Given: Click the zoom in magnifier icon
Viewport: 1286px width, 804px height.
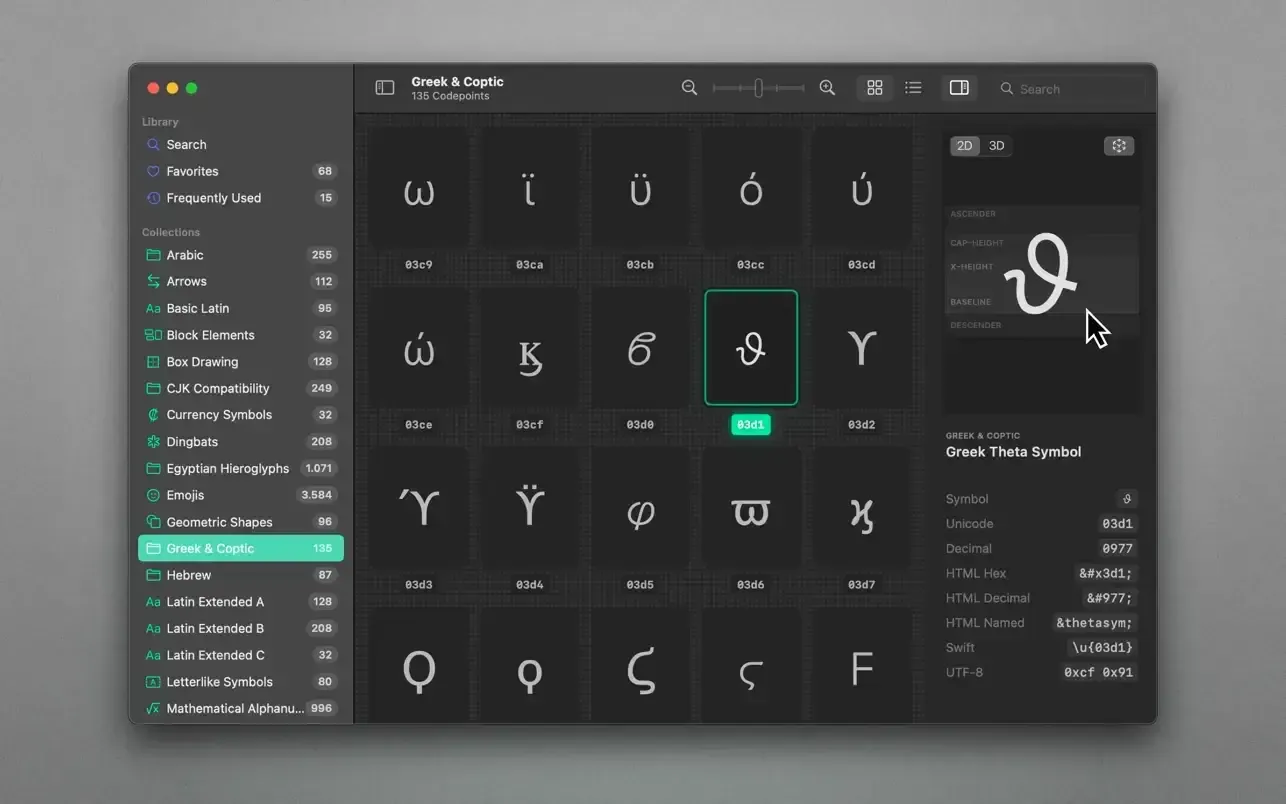Looking at the screenshot, I should 827,88.
